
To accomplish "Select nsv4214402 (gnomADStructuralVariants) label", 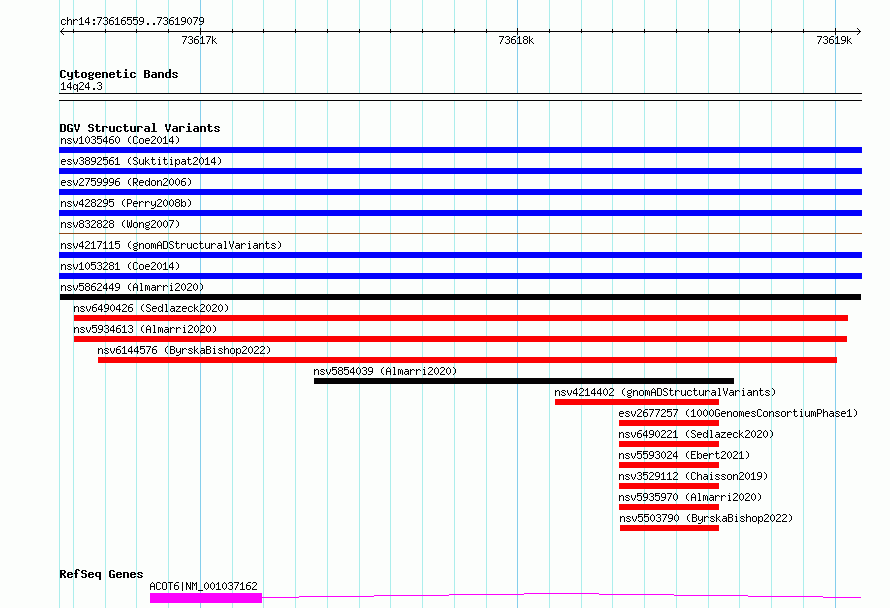I will pos(665,392).
